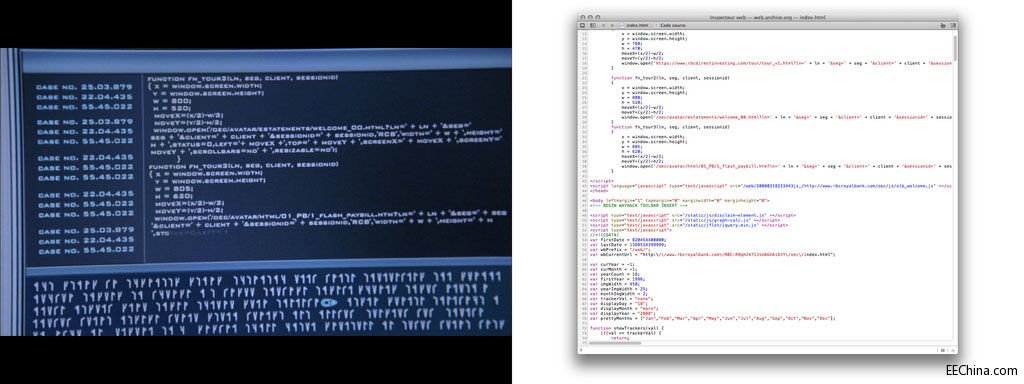Click the line number gutter next to showTrackers function
This screenshot has height=384, width=1024.
584,328
